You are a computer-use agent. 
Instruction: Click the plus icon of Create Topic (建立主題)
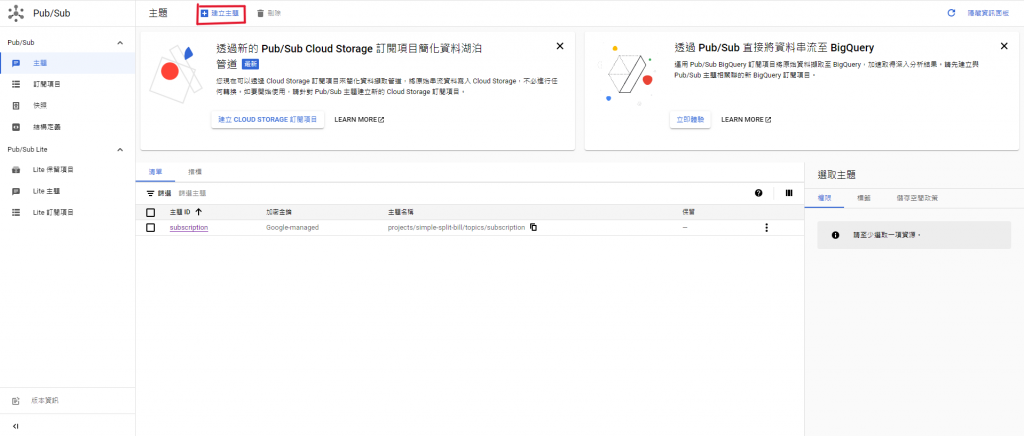coord(204,13)
